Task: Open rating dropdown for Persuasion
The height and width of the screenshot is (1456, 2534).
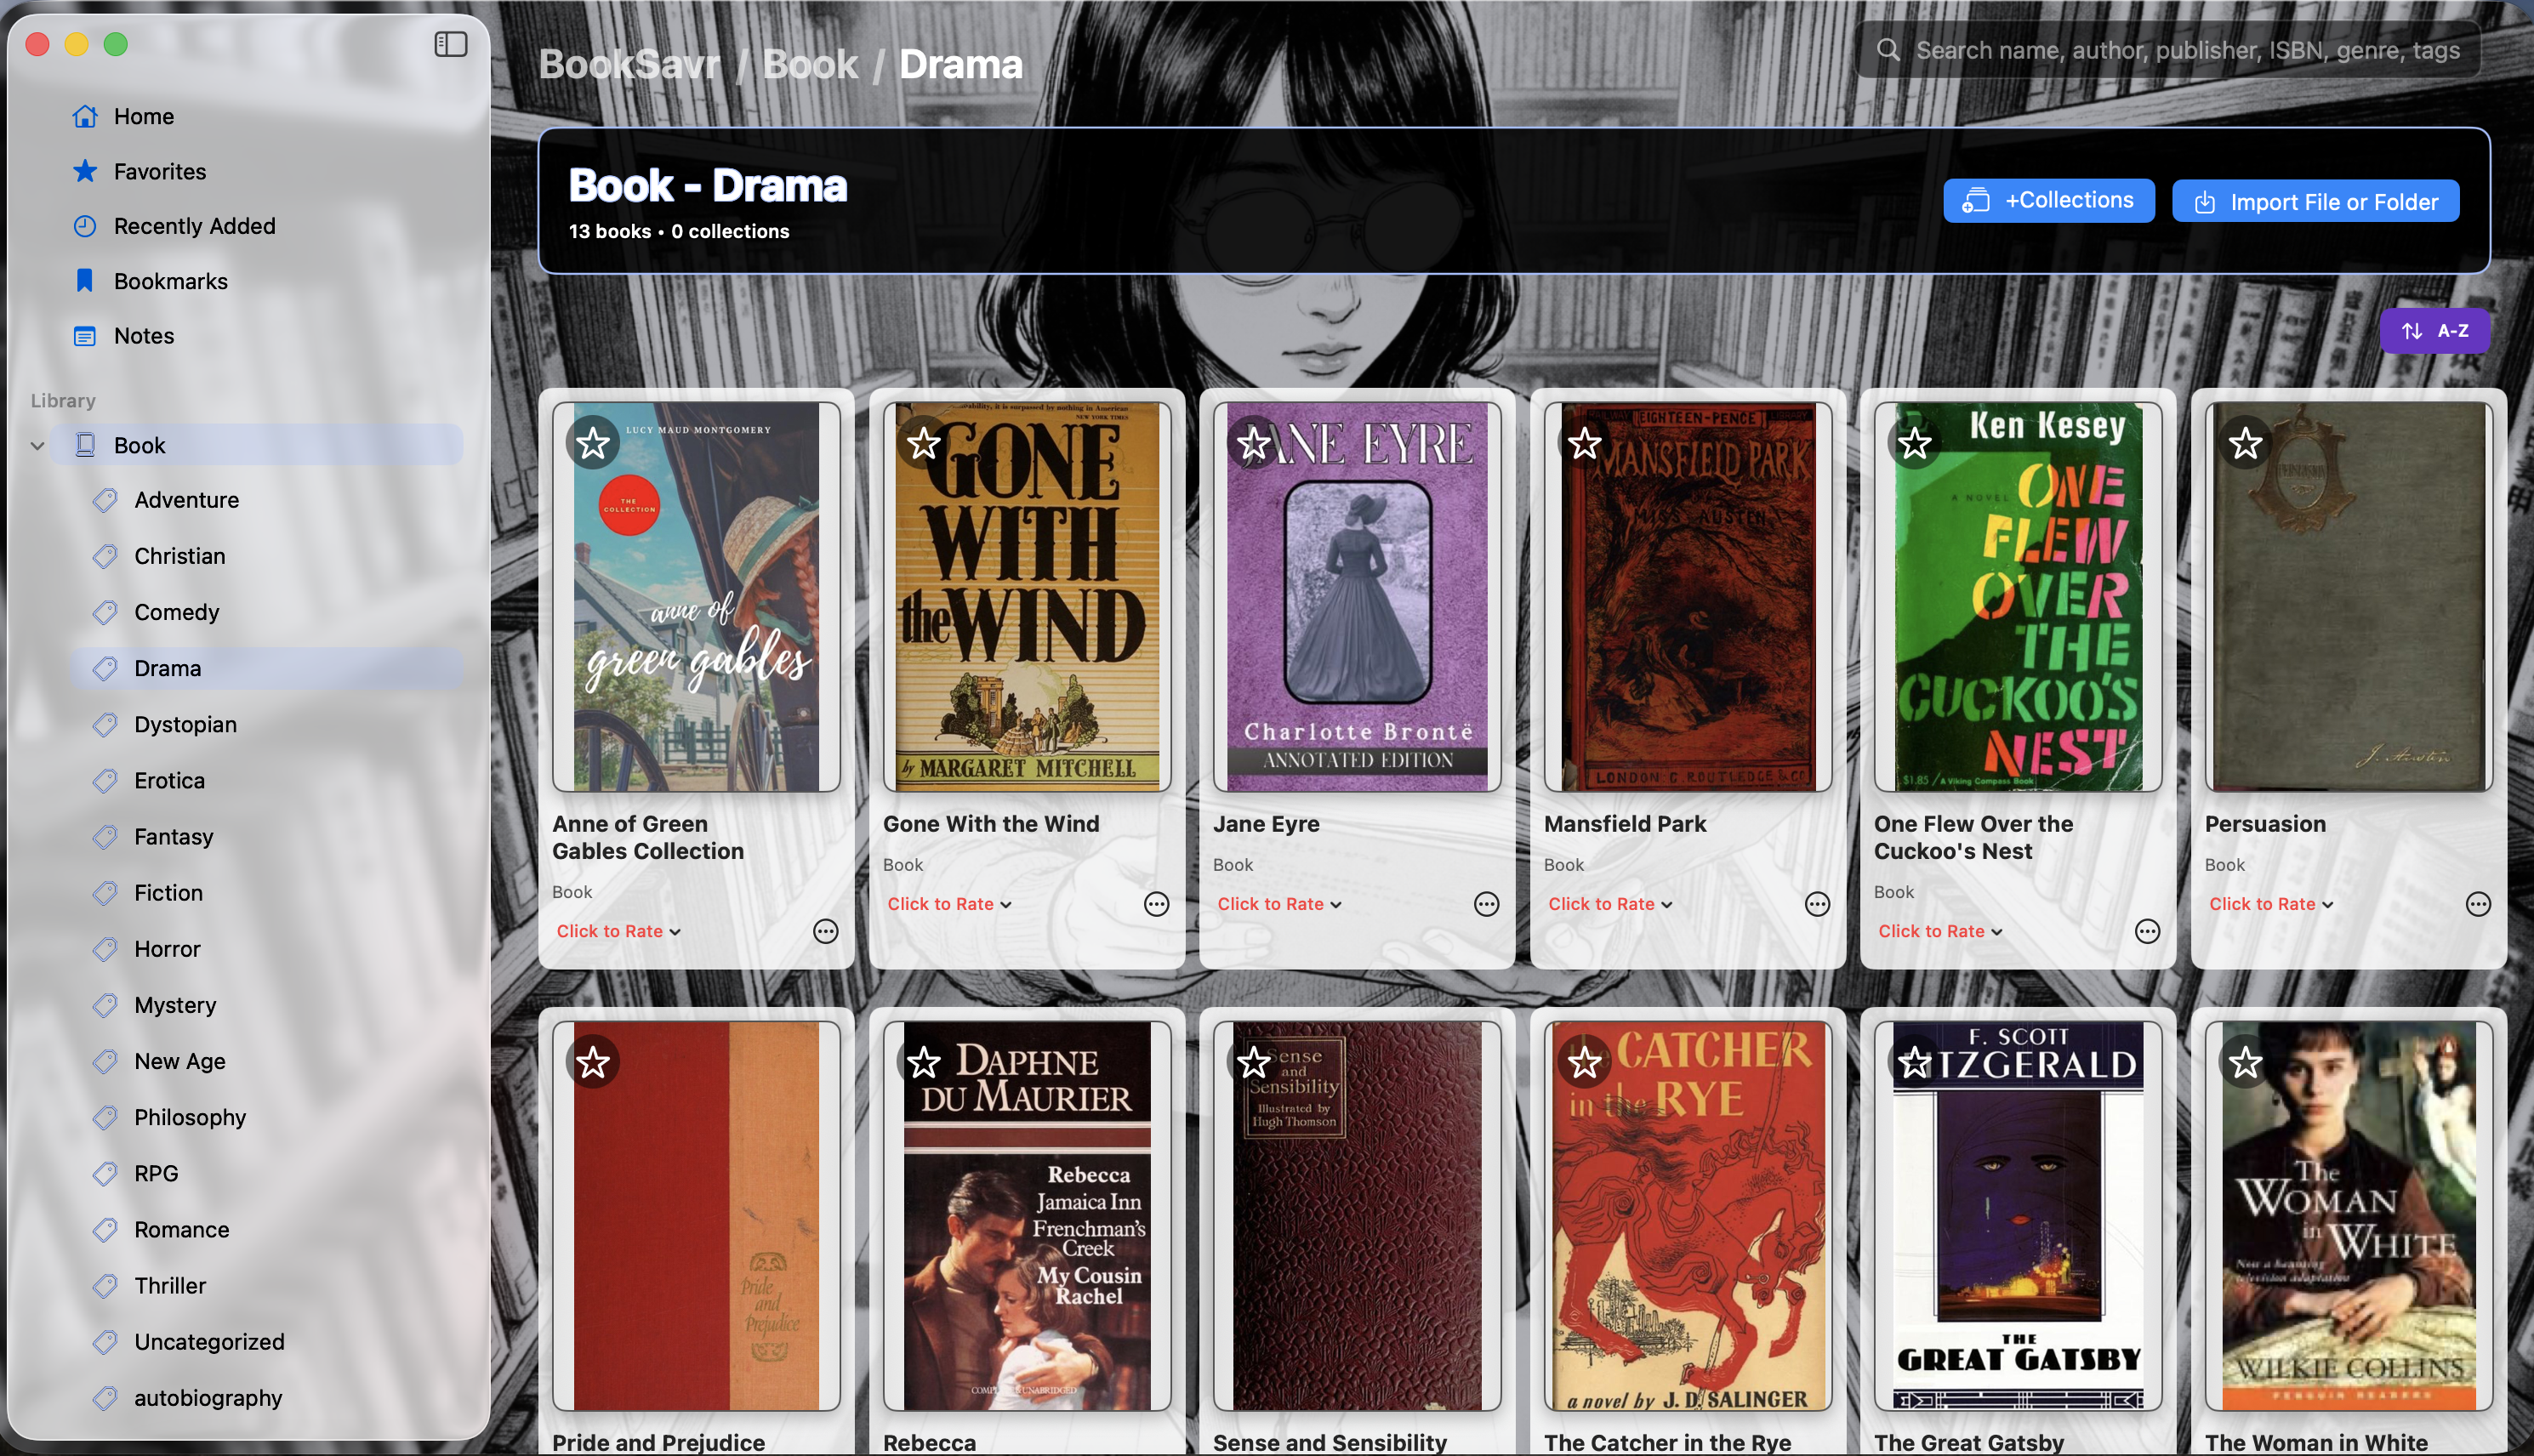Action: tap(2271, 904)
